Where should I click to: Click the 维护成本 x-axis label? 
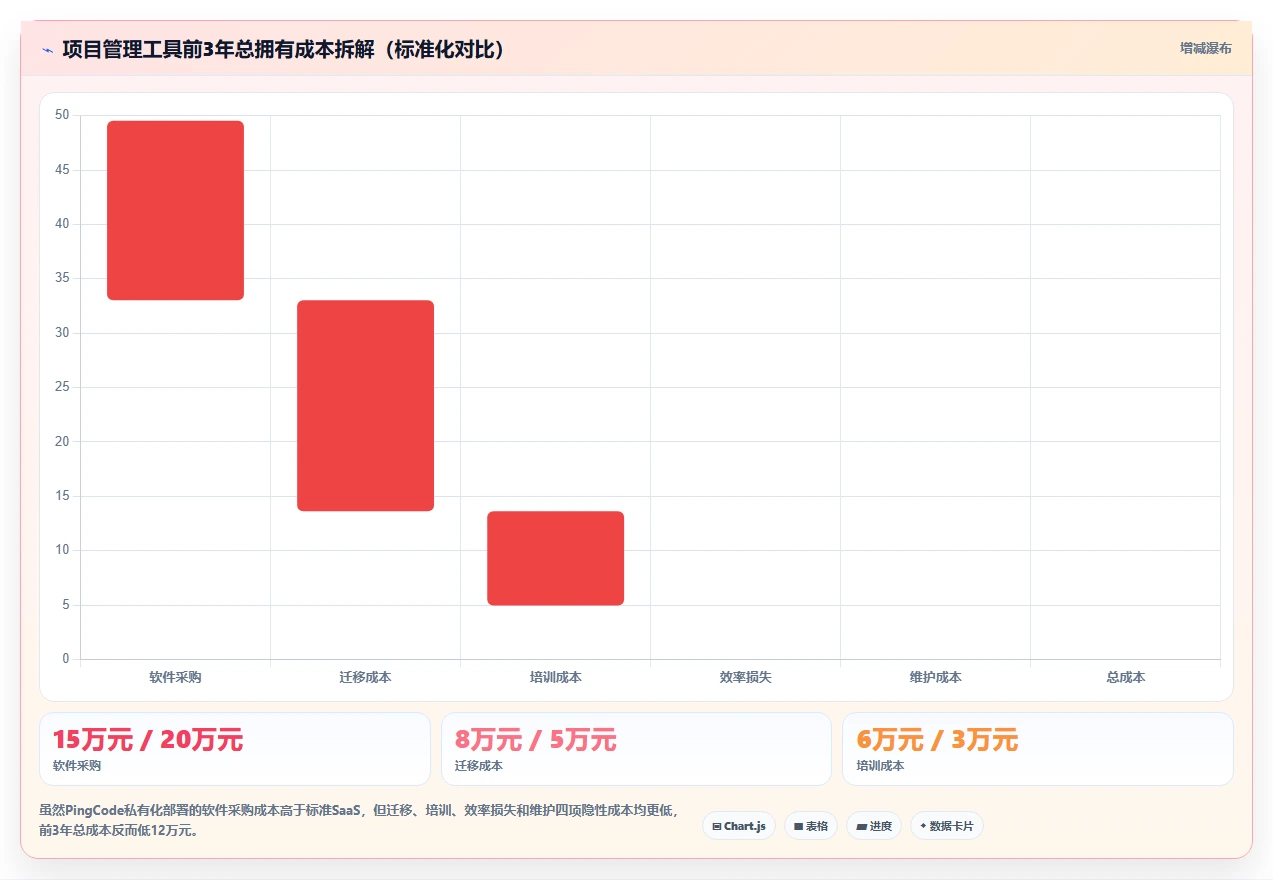click(935, 677)
